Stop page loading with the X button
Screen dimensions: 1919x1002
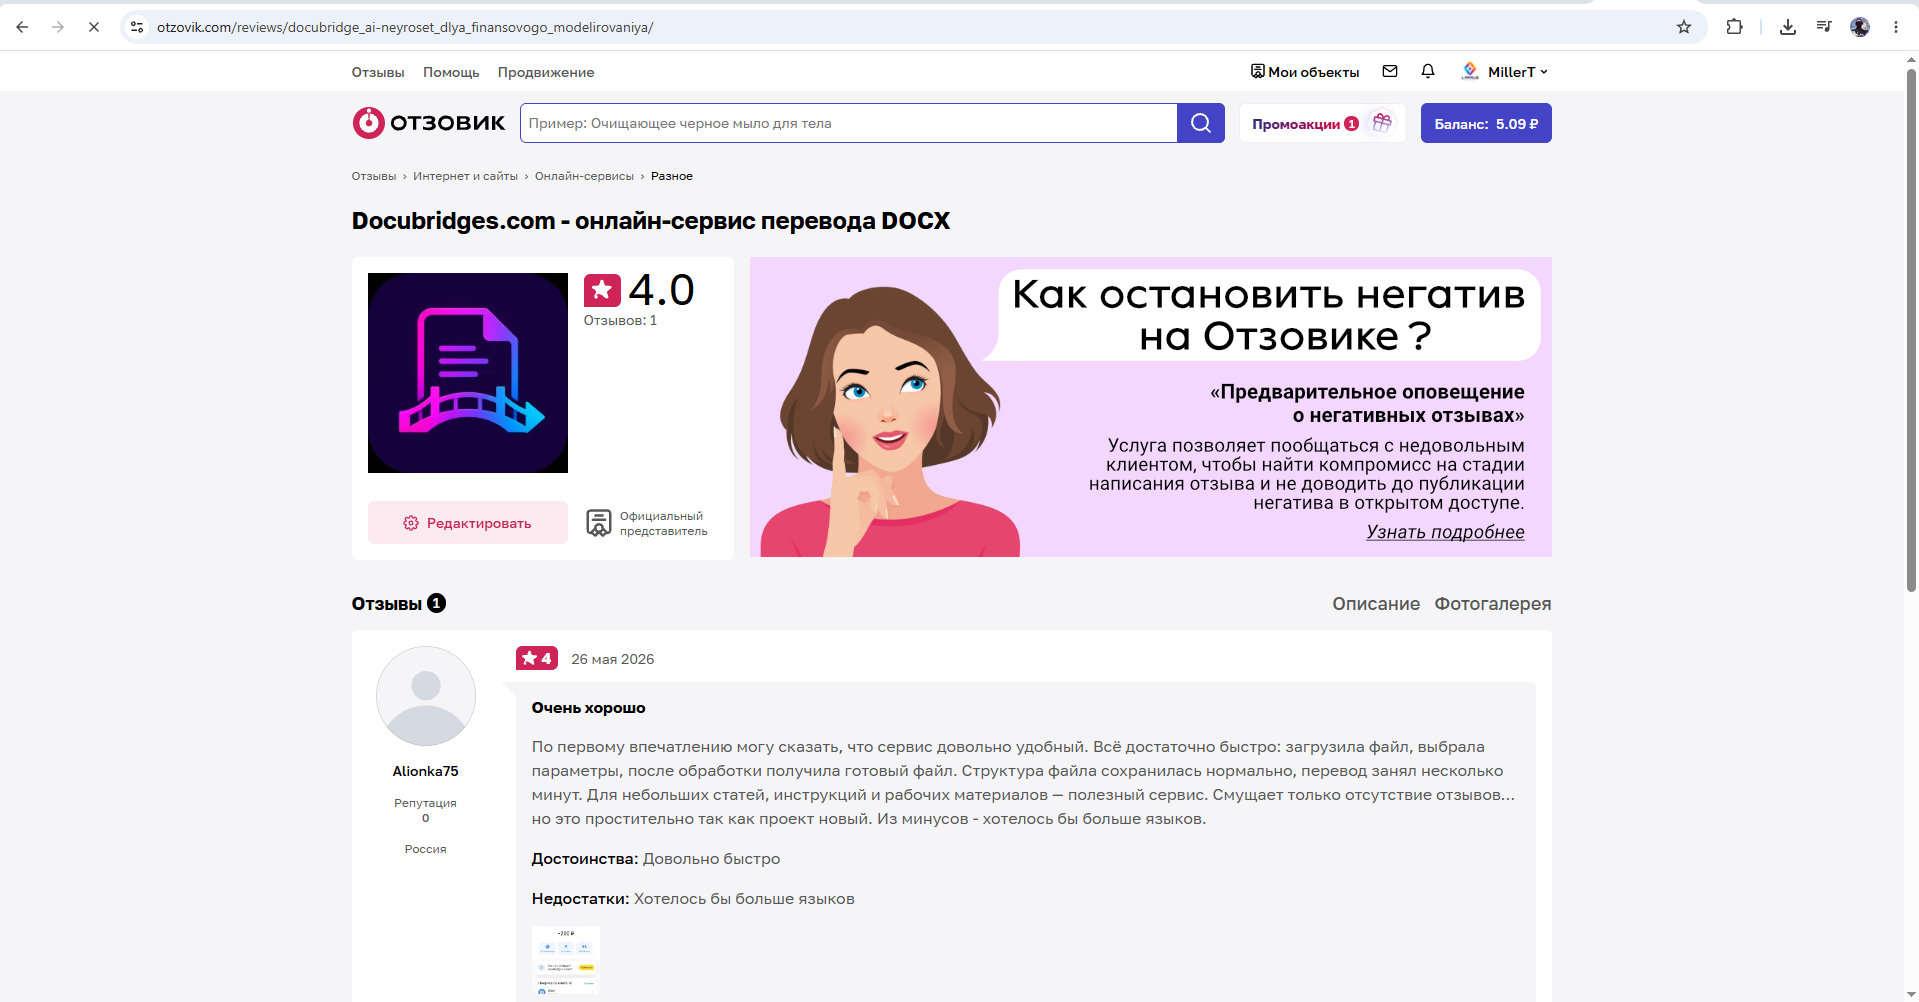coord(94,27)
